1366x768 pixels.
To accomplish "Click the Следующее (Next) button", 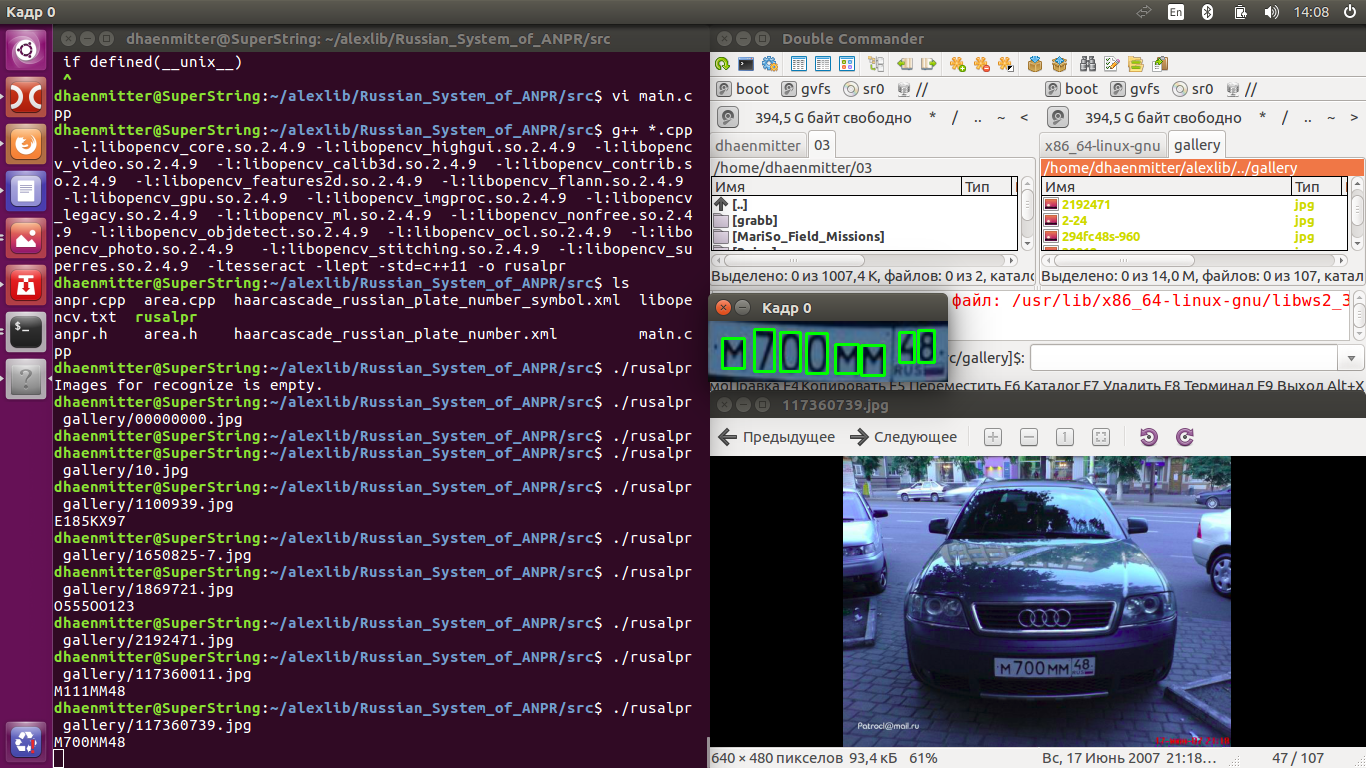I will click(x=904, y=437).
